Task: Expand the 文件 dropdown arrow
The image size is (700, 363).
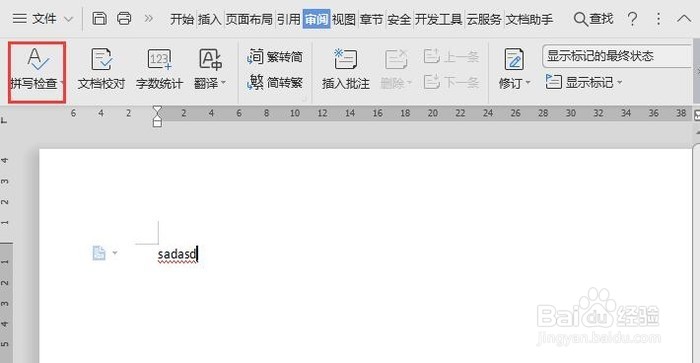Action: (x=68, y=19)
